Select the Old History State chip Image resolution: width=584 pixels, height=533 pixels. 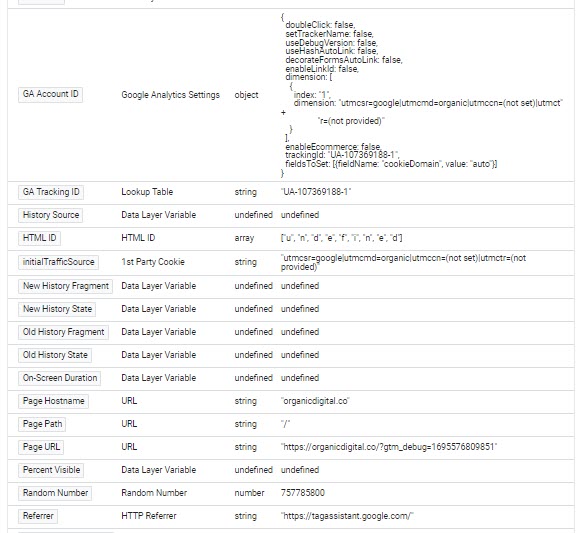click(x=55, y=355)
